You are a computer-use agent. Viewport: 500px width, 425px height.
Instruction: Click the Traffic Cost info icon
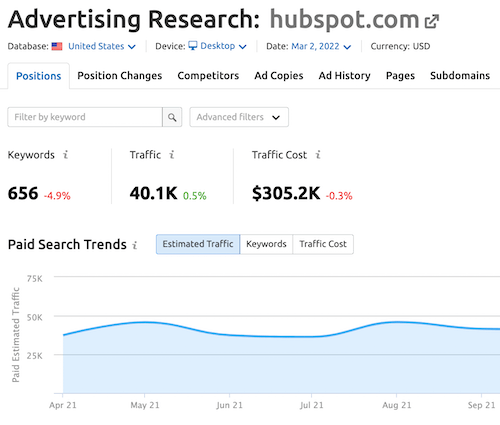pyautogui.click(x=318, y=155)
